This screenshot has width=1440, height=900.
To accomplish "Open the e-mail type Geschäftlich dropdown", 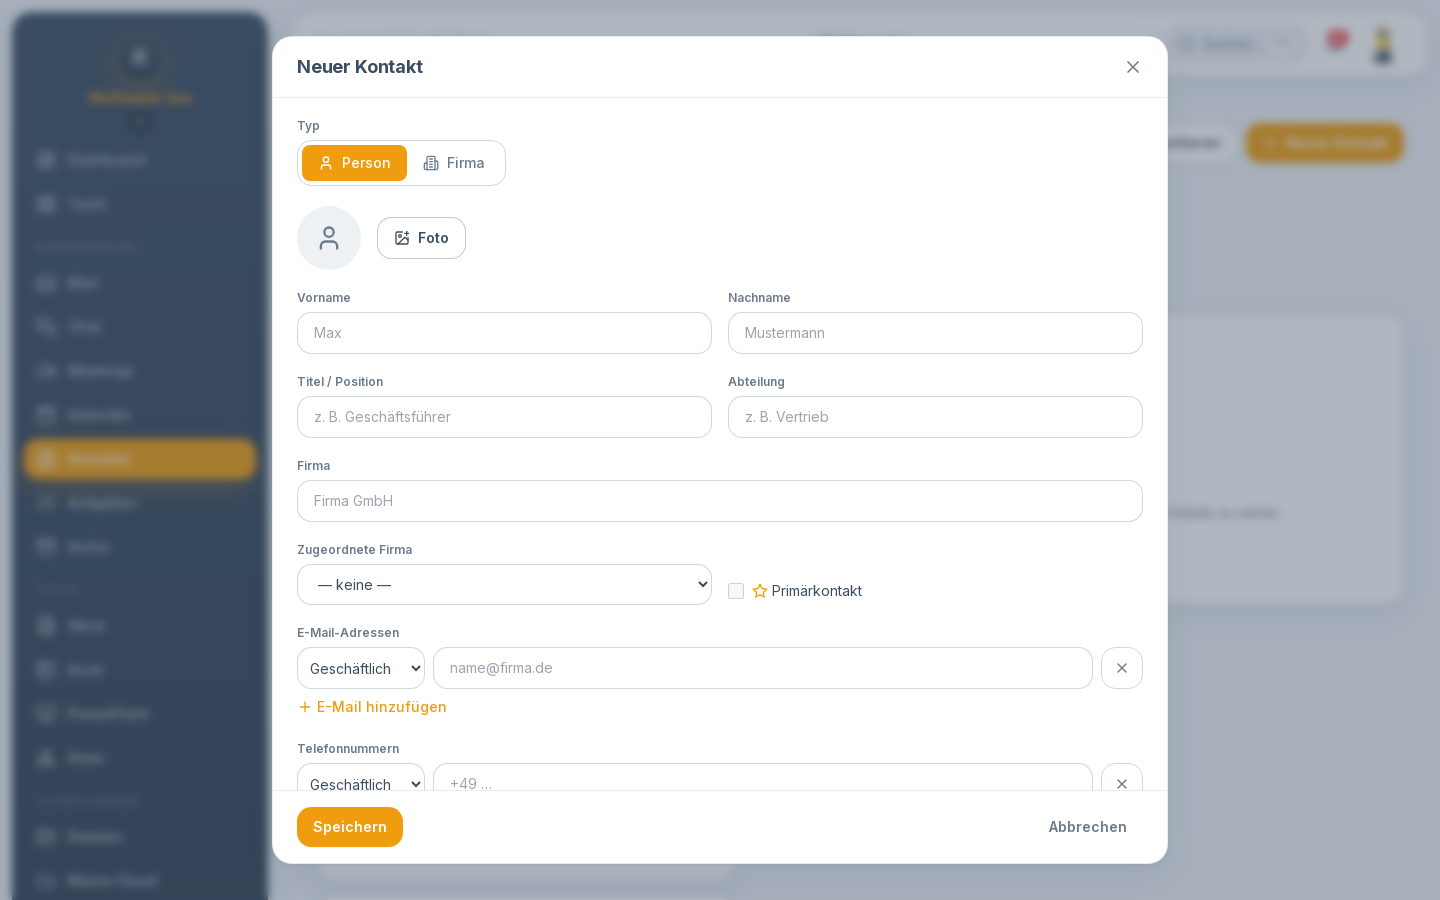I will (361, 668).
